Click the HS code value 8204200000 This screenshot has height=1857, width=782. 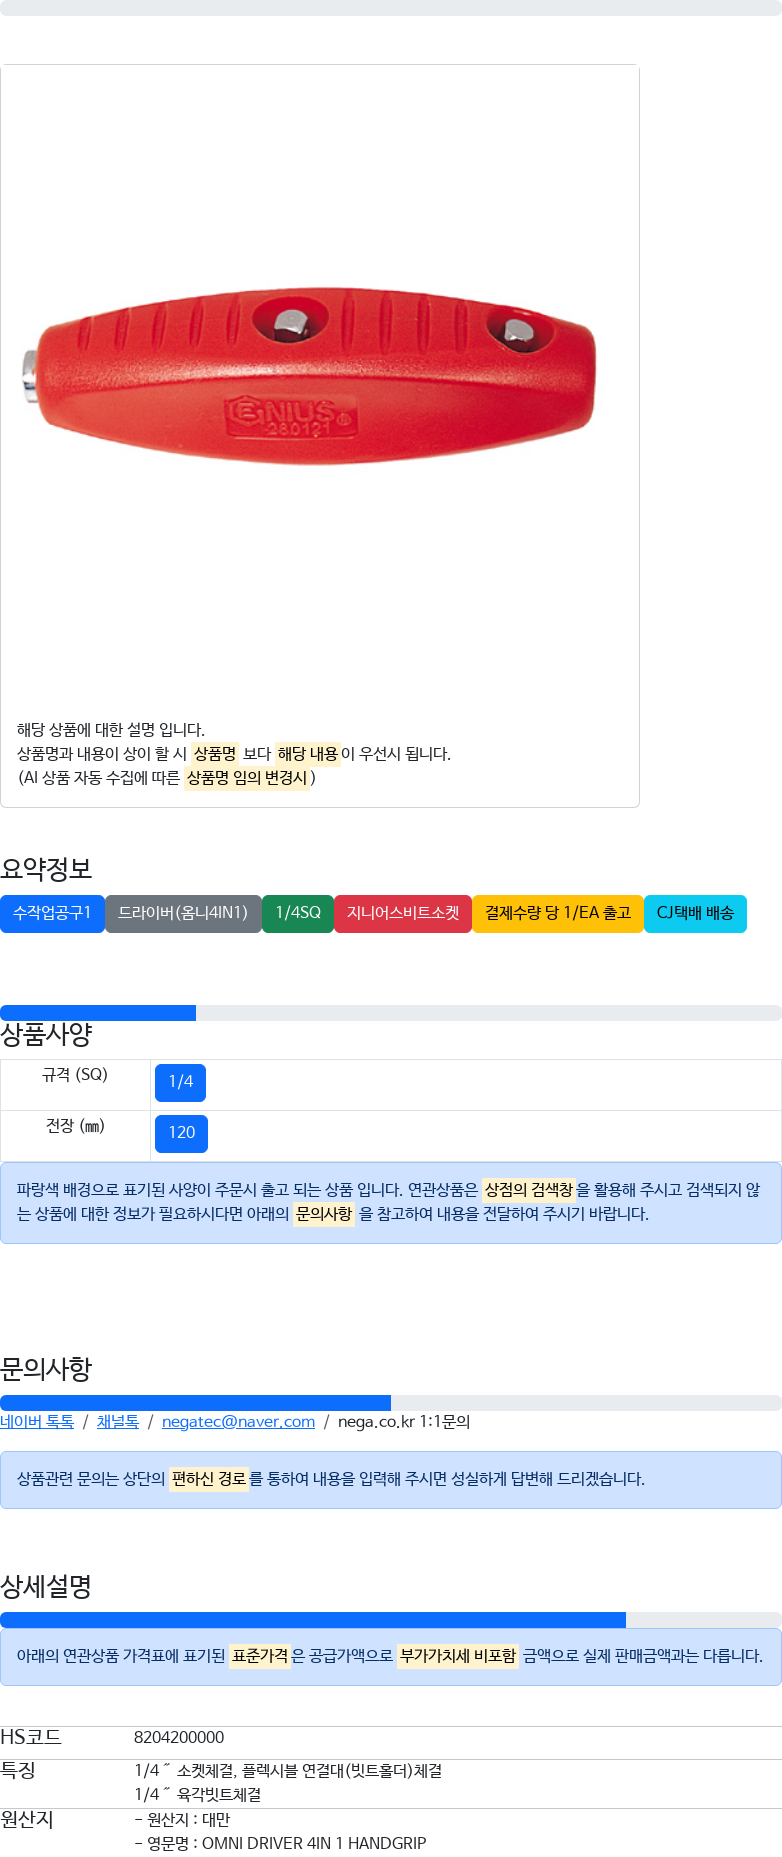point(179,1738)
